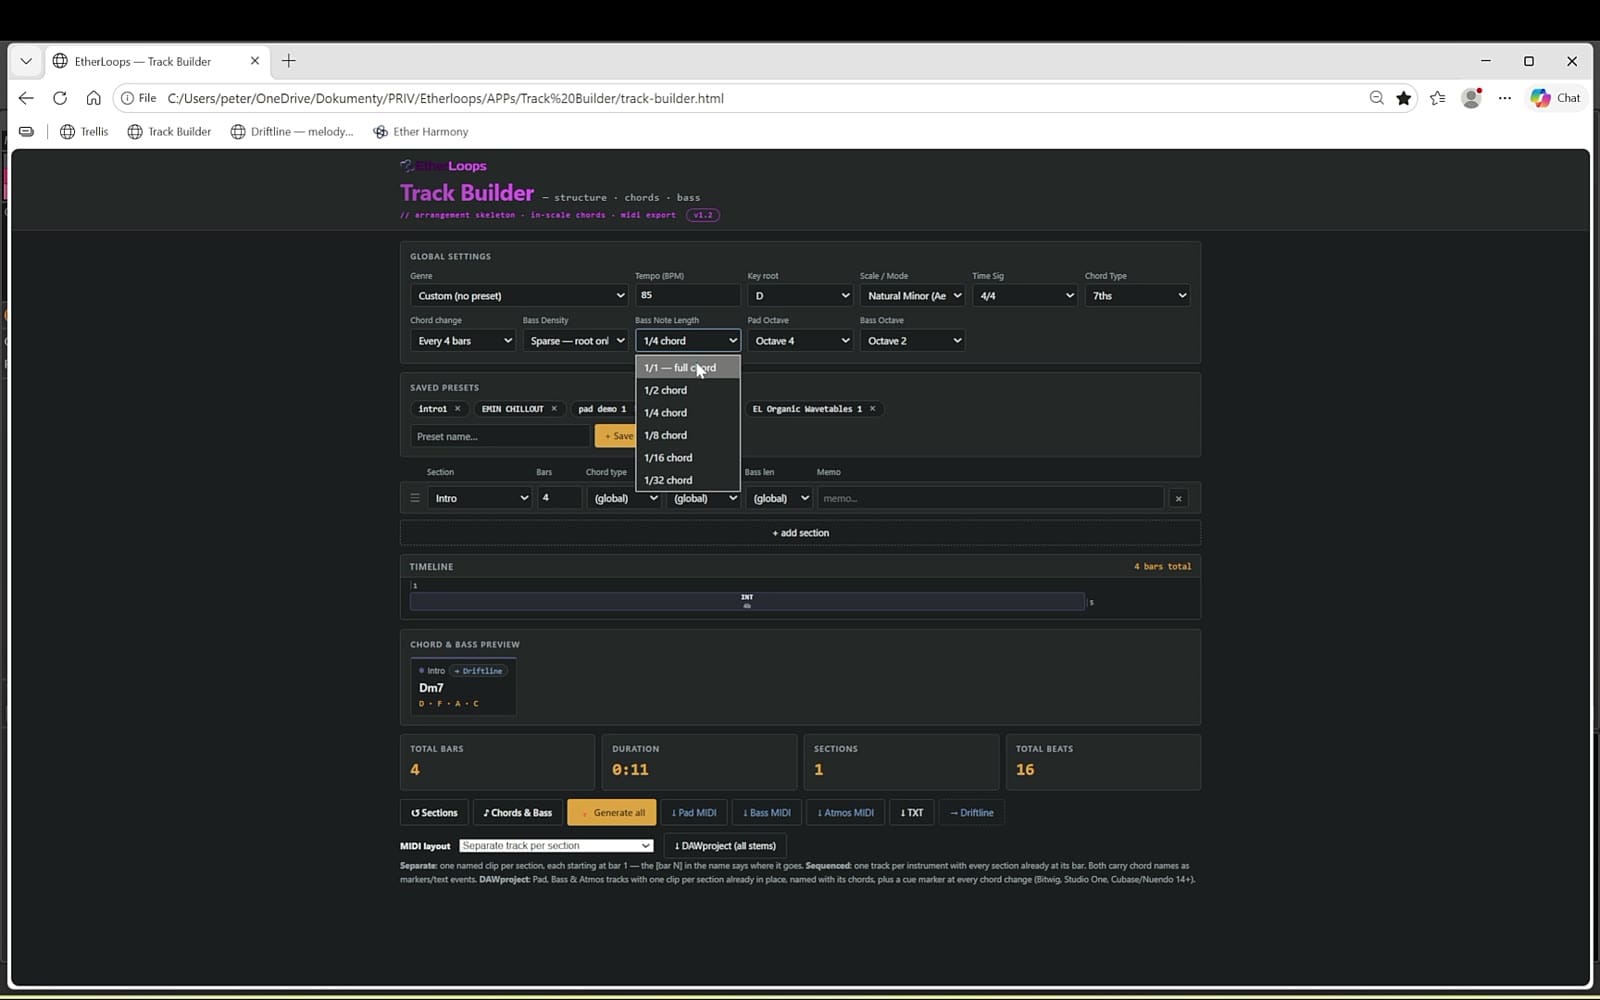Open a new browser tab with plus icon
The width and height of the screenshot is (1600, 1000).
tap(289, 61)
